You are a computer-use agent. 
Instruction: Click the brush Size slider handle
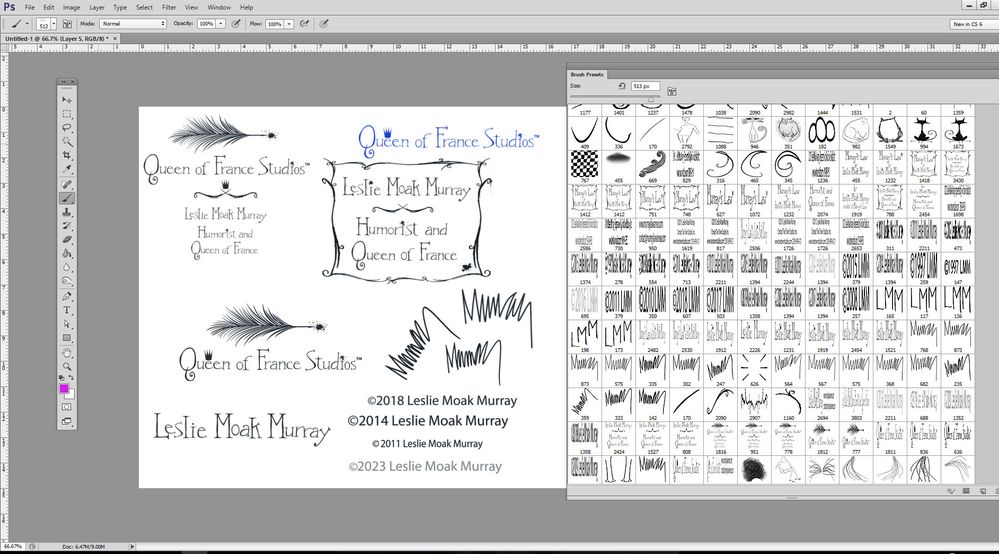tap(650, 99)
